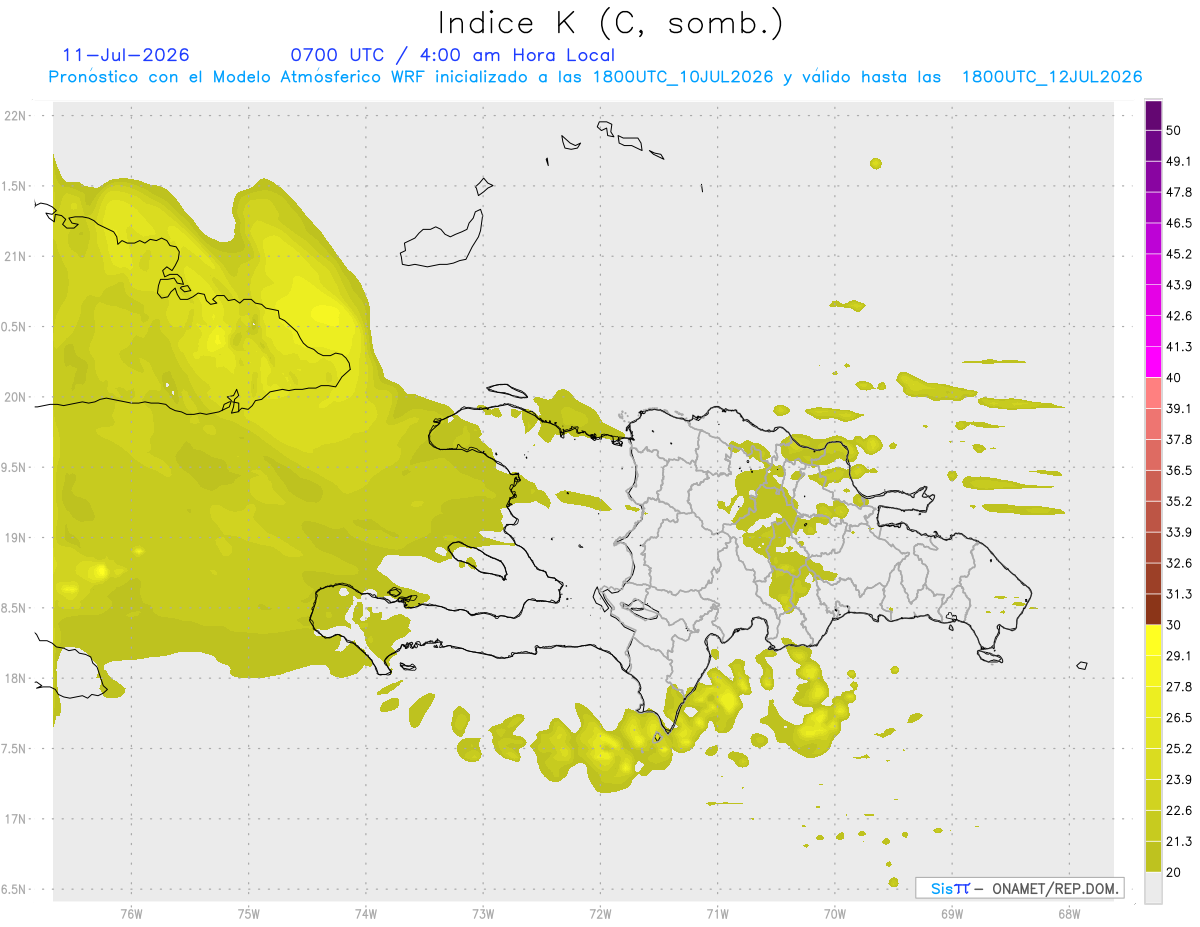
Task: Click the '36.5' value on the color scale
Action: point(1179,470)
